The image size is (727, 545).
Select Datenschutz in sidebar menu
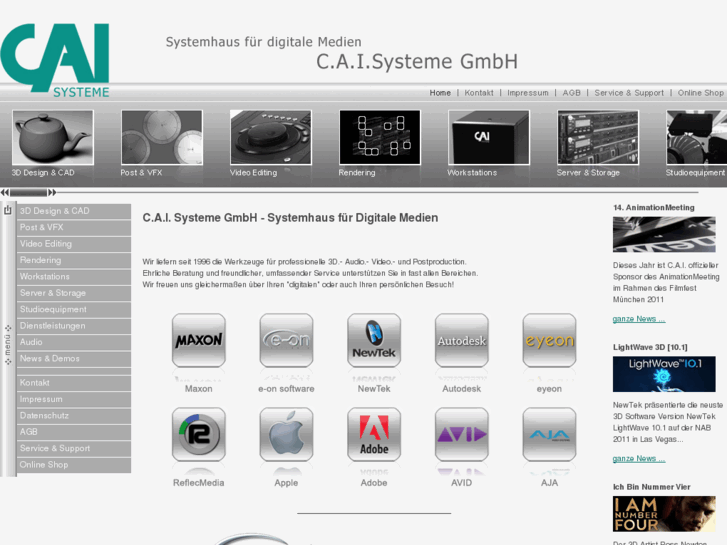74,416
